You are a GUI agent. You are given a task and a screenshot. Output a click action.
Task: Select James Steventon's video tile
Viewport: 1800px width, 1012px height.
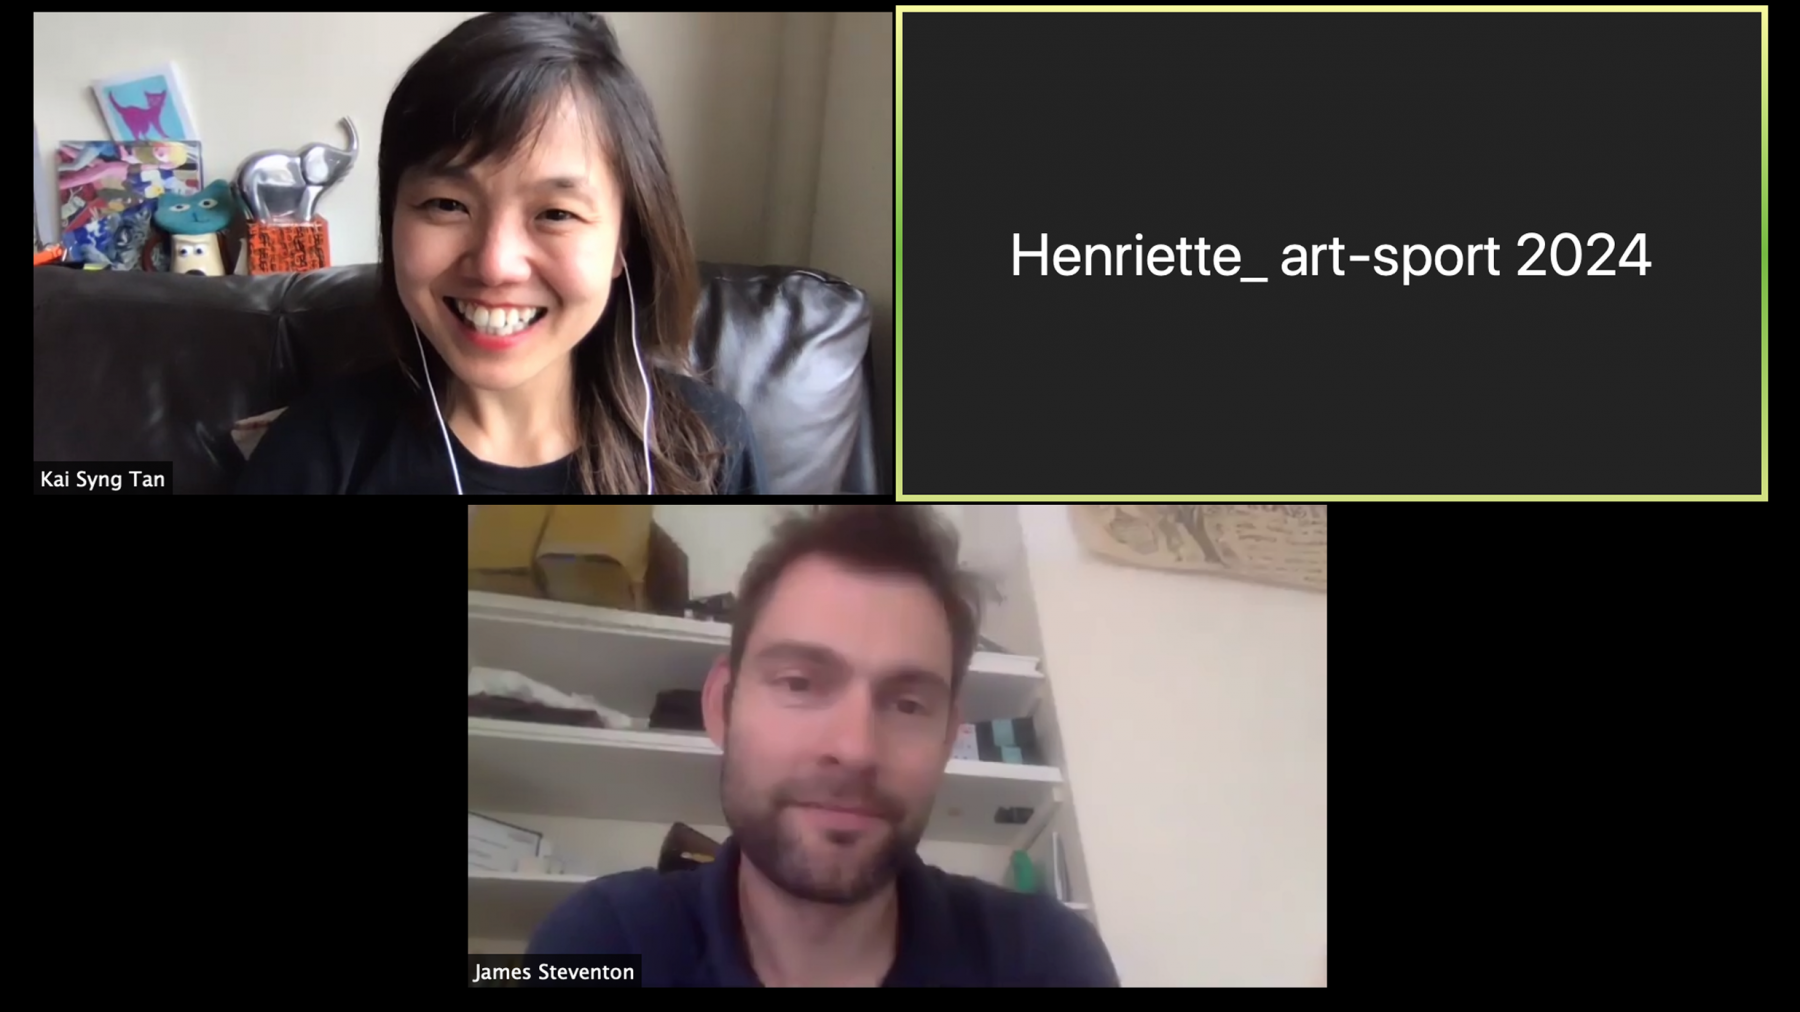(x=897, y=746)
